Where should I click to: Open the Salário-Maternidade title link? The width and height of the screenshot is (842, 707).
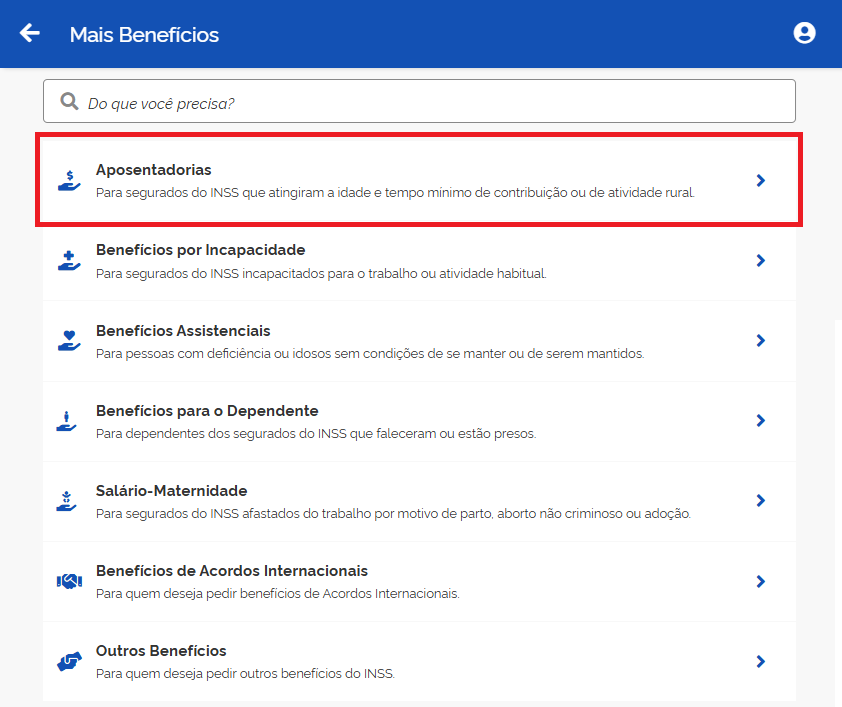(x=172, y=491)
